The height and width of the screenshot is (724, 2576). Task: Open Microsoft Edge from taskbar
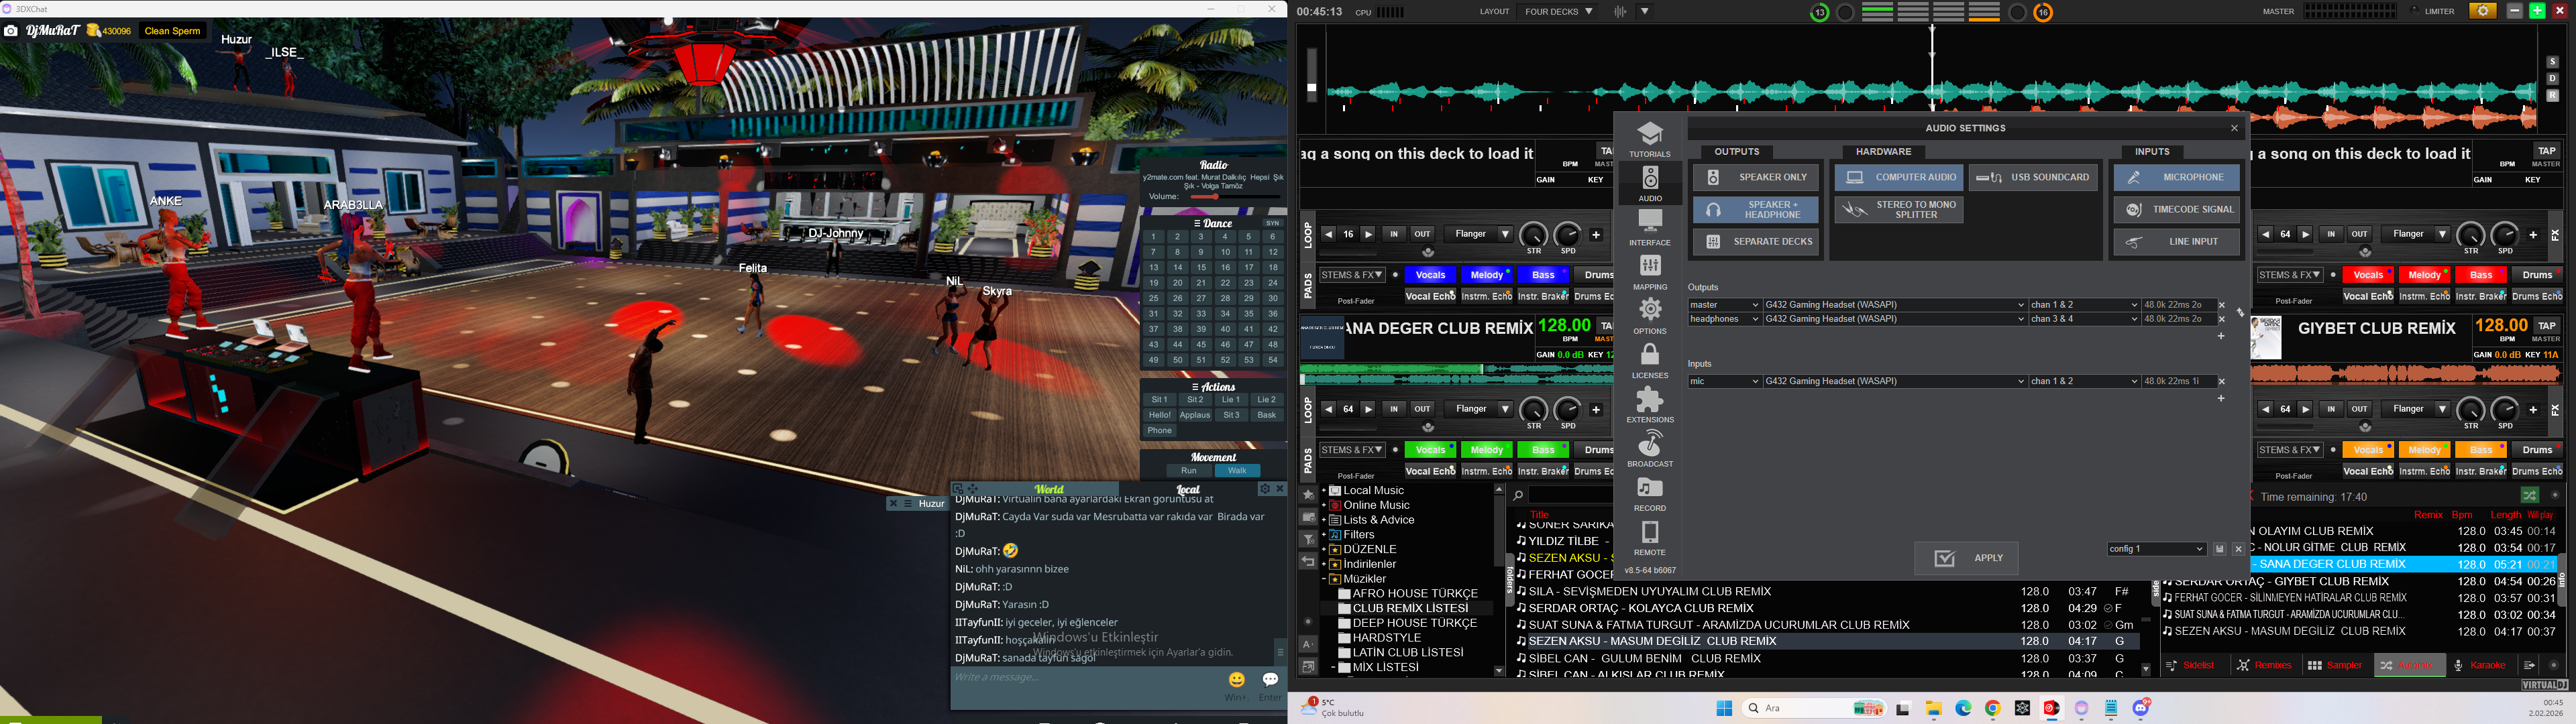click(x=1963, y=708)
